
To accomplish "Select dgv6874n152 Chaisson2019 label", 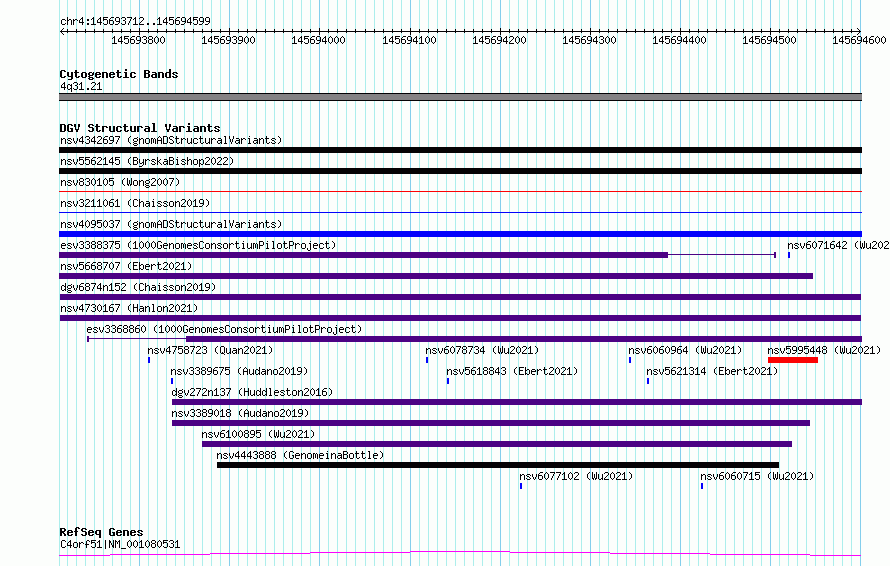I will (x=138, y=287).
